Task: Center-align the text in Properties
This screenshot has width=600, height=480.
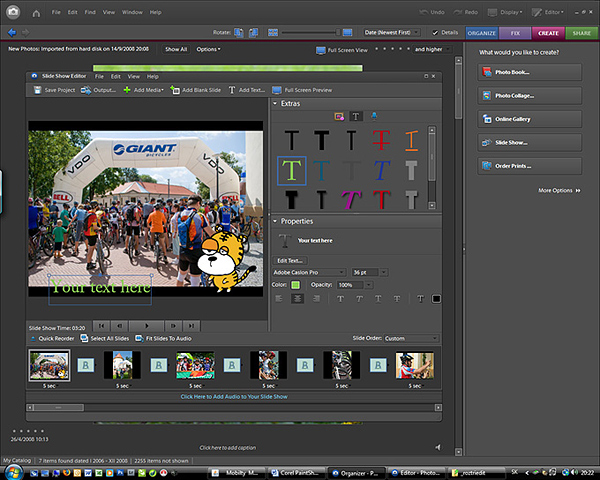Action: coord(298,298)
